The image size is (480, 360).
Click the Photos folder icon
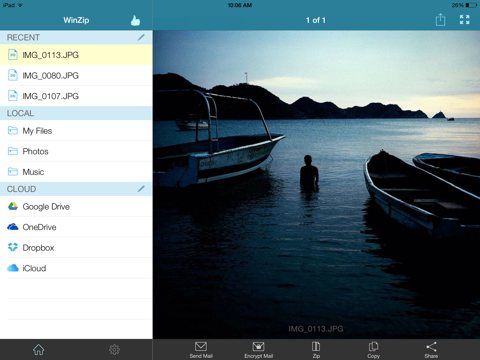13,151
